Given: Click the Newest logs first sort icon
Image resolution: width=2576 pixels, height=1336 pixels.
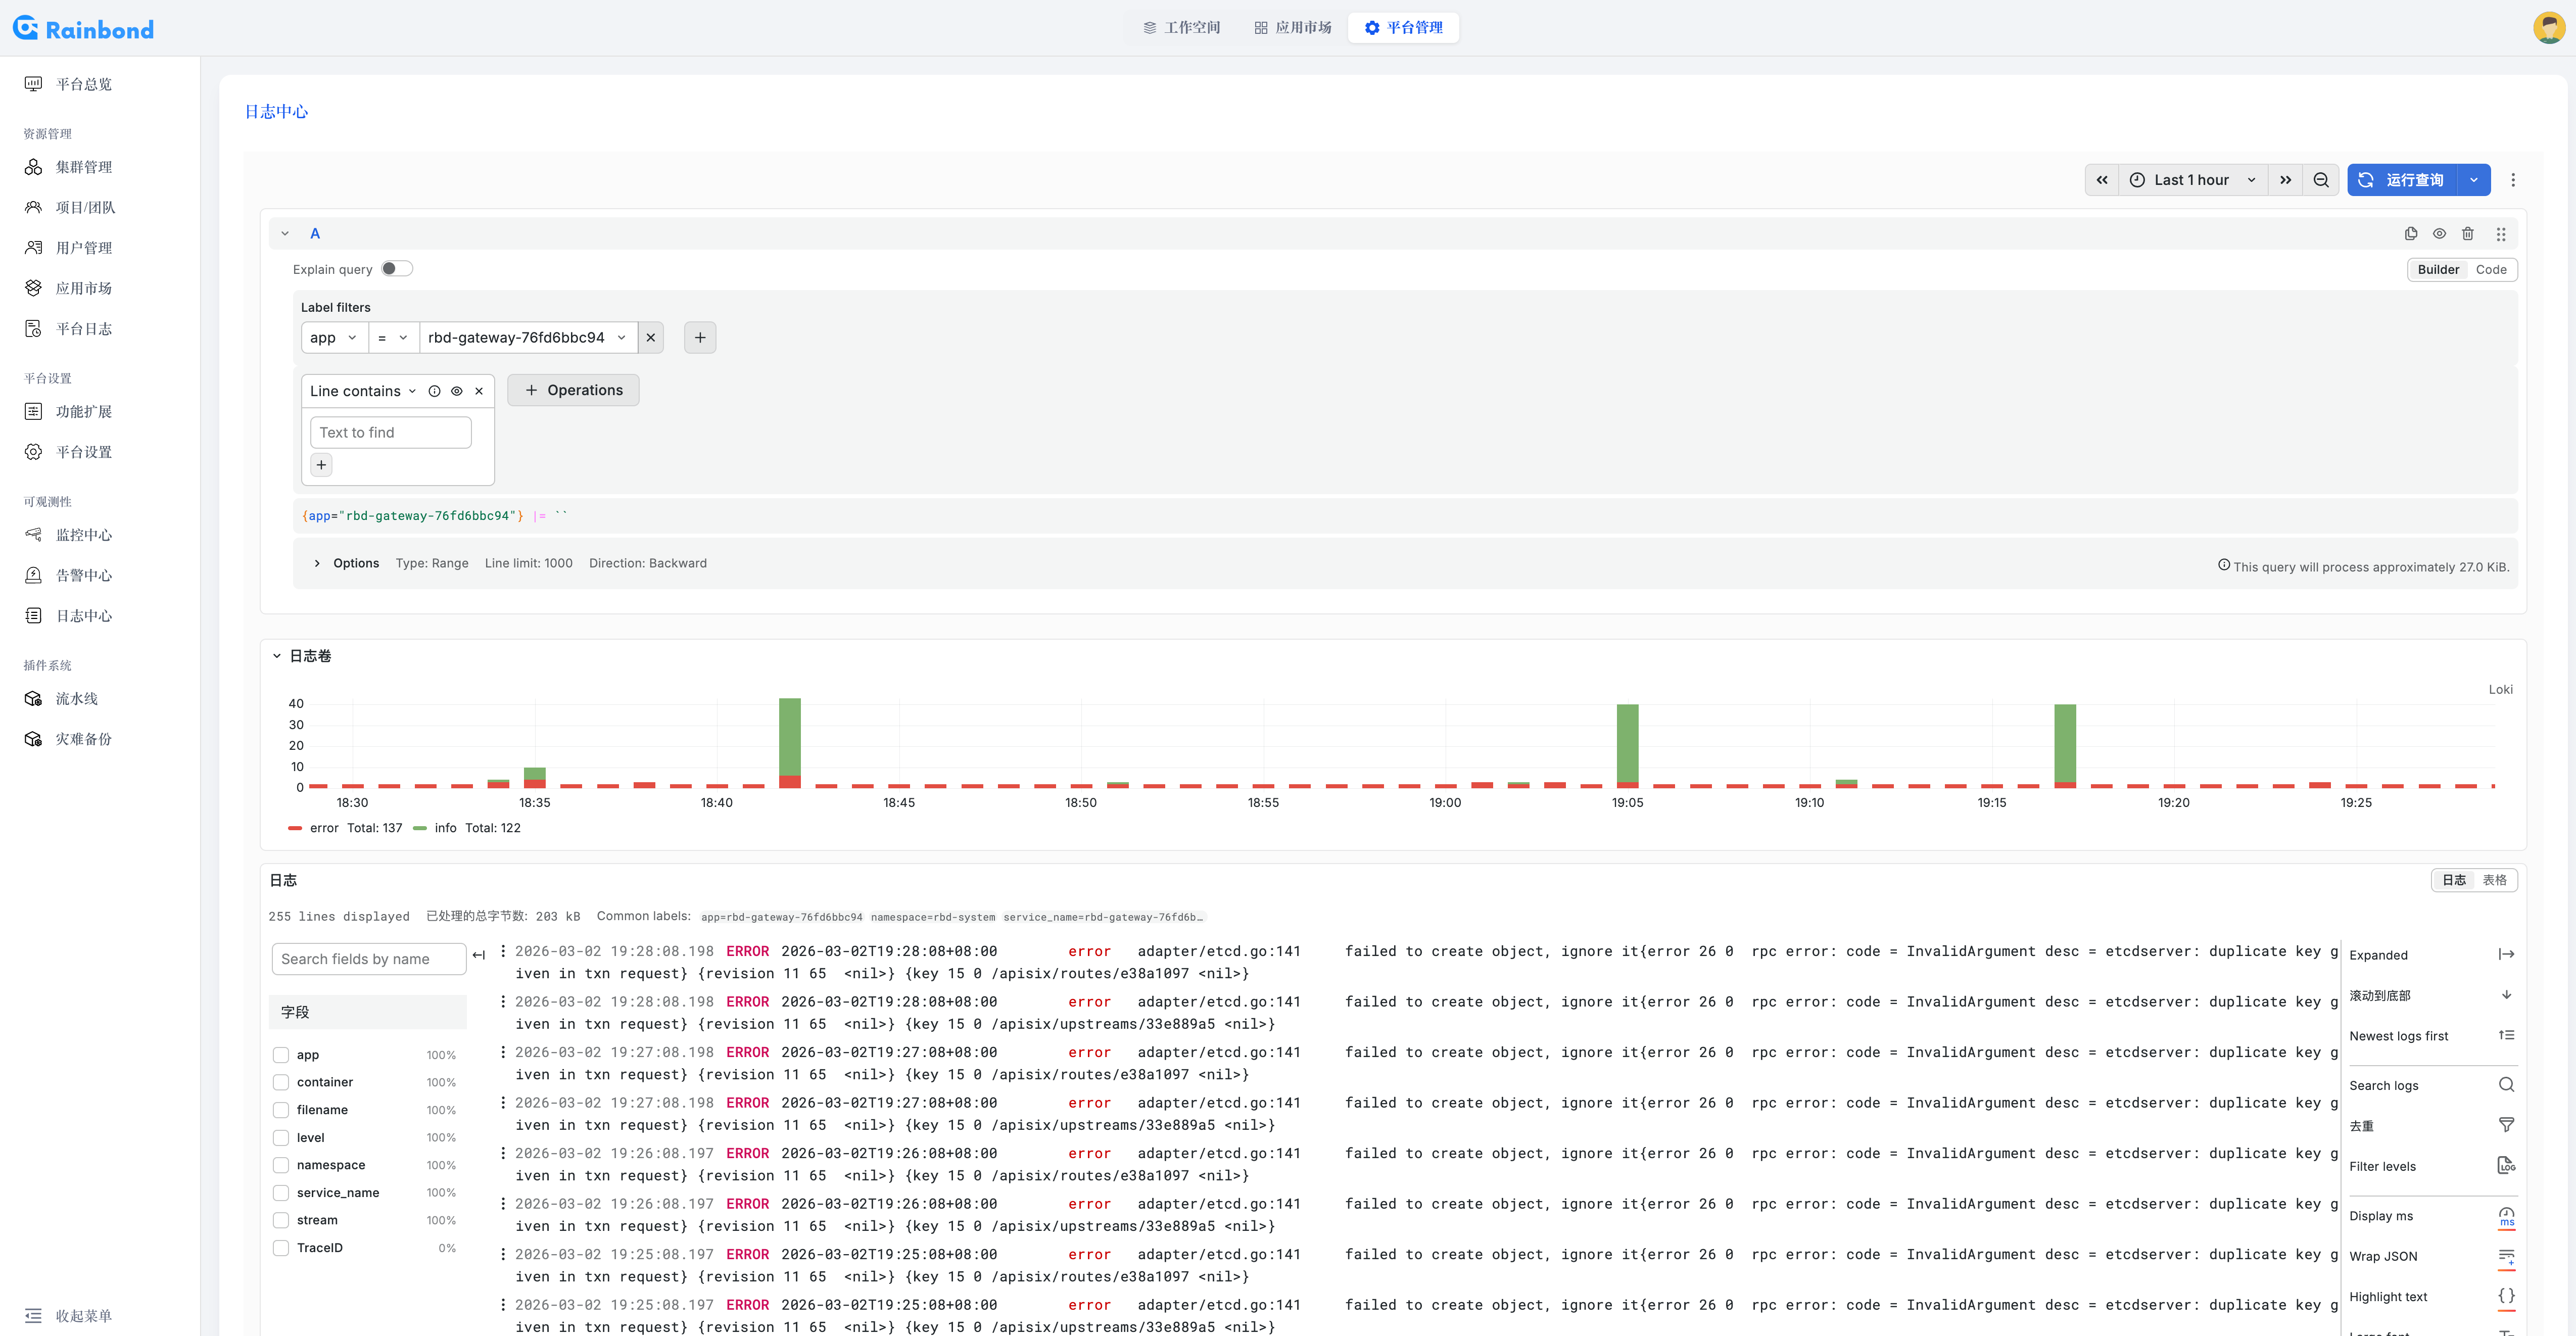Looking at the screenshot, I should [2505, 1035].
